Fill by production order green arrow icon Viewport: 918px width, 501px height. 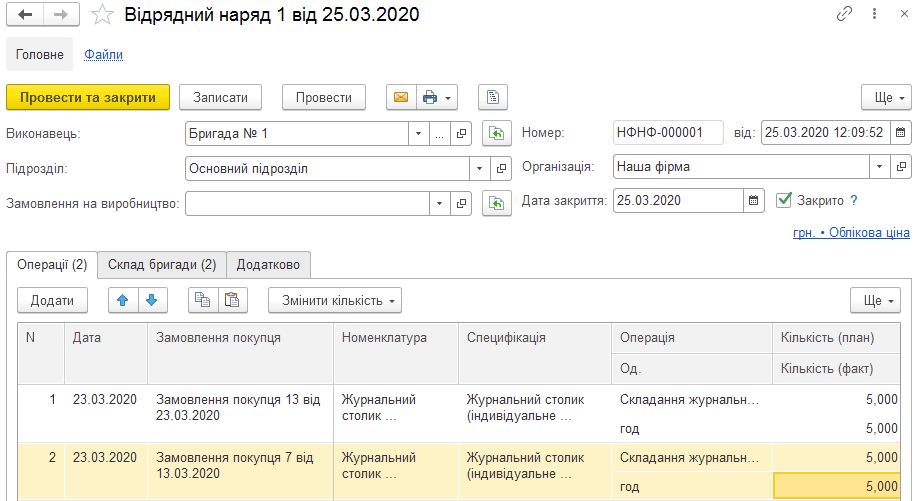point(496,204)
